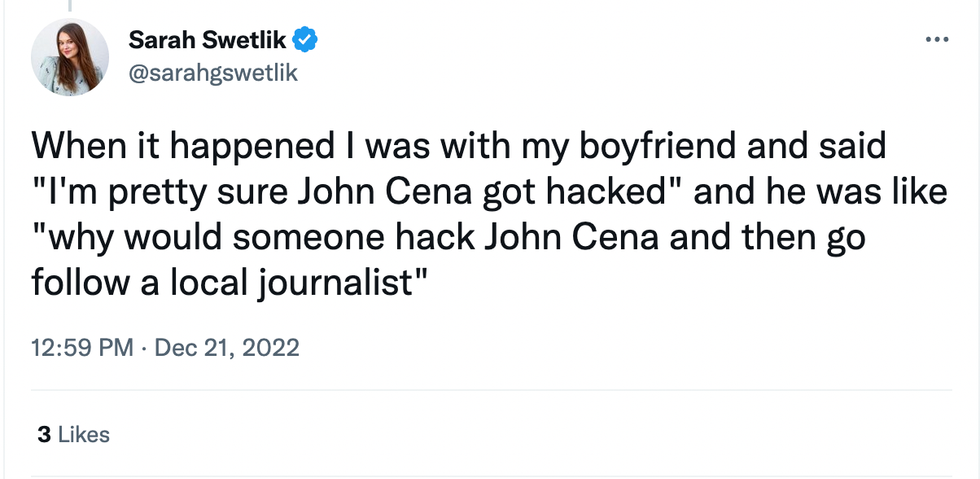980x479 pixels.
Task: Click "John Cena" in the second tweet line
Action: [387, 192]
